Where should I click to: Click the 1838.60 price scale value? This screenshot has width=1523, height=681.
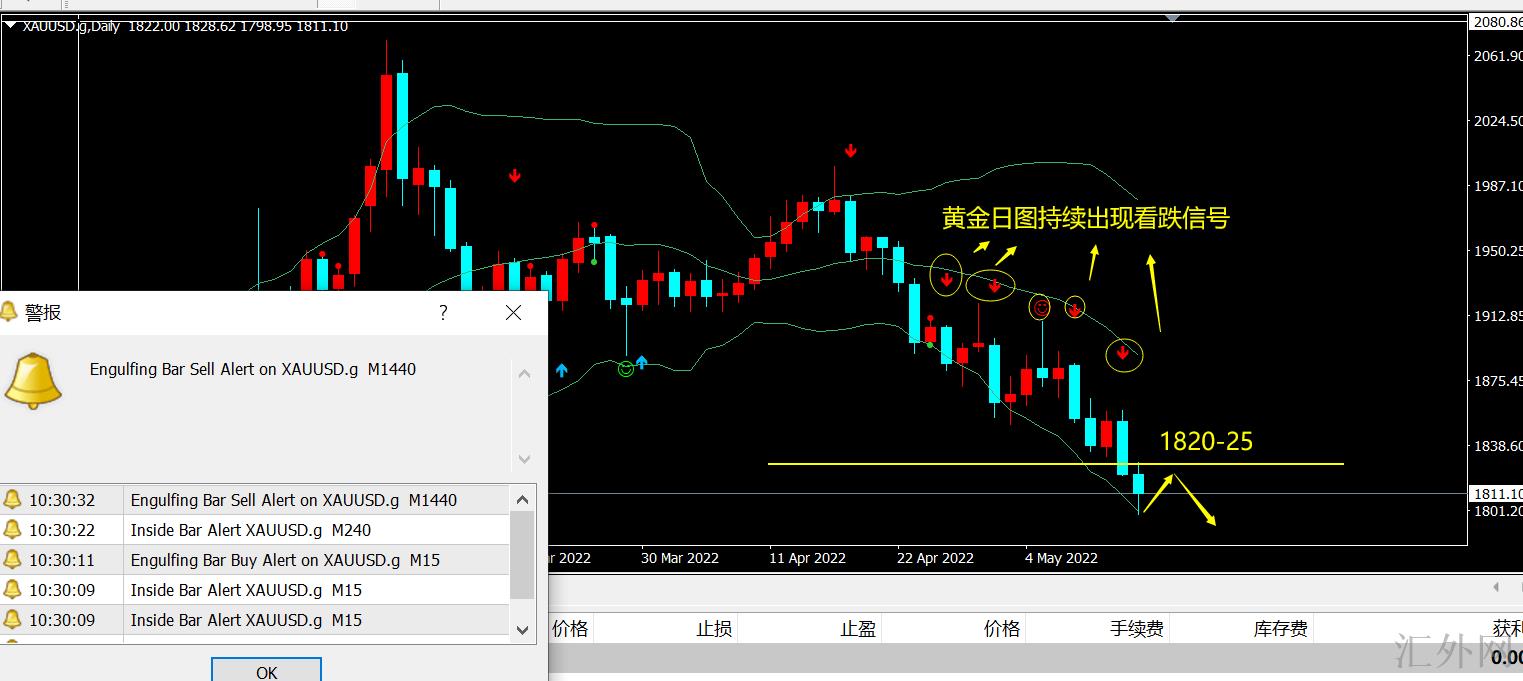(1497, 446)
